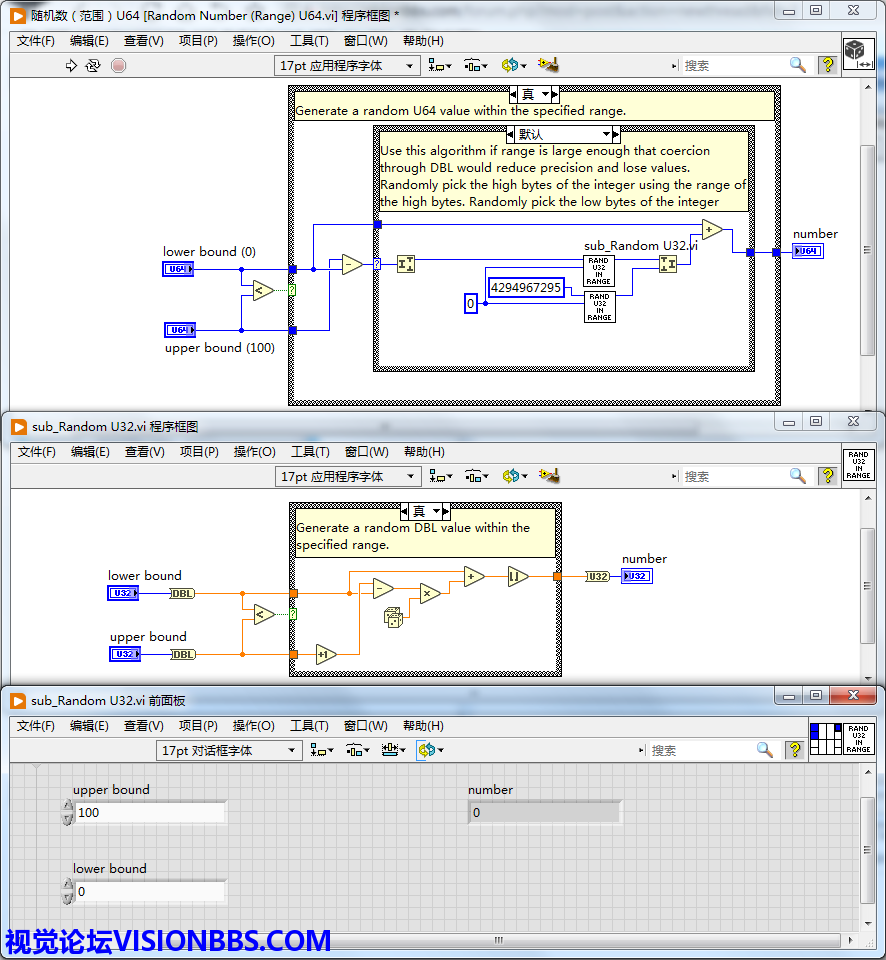Open Align Objects dropdown in U64 toolbar
Screen dimensions: 886x960
(x=439, y=66)
